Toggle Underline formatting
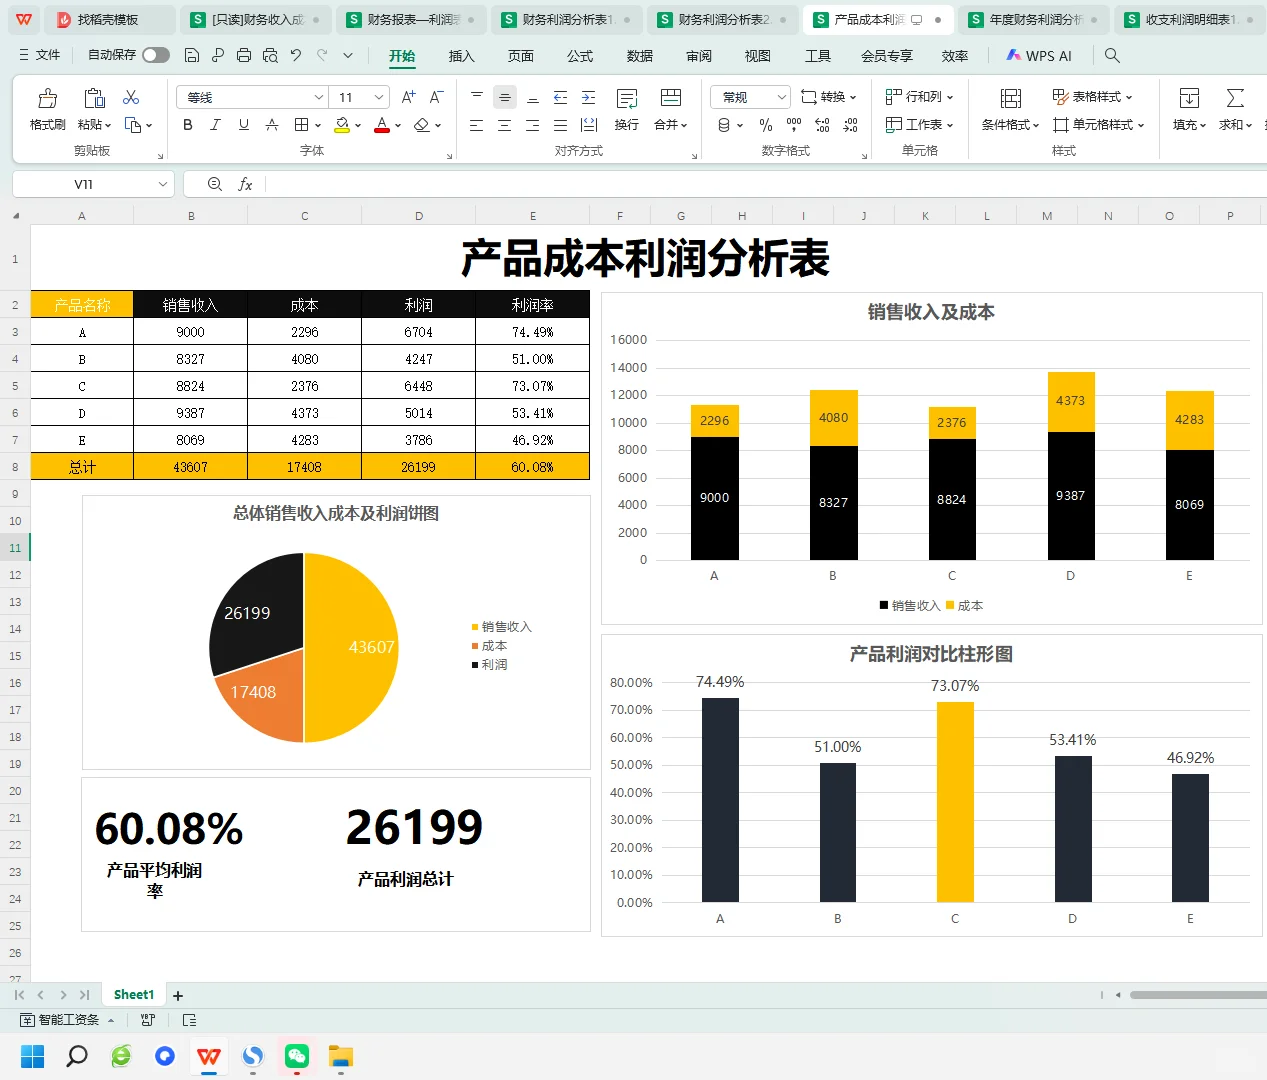This screenshot has width=1267, height=1080. point(244,125)
